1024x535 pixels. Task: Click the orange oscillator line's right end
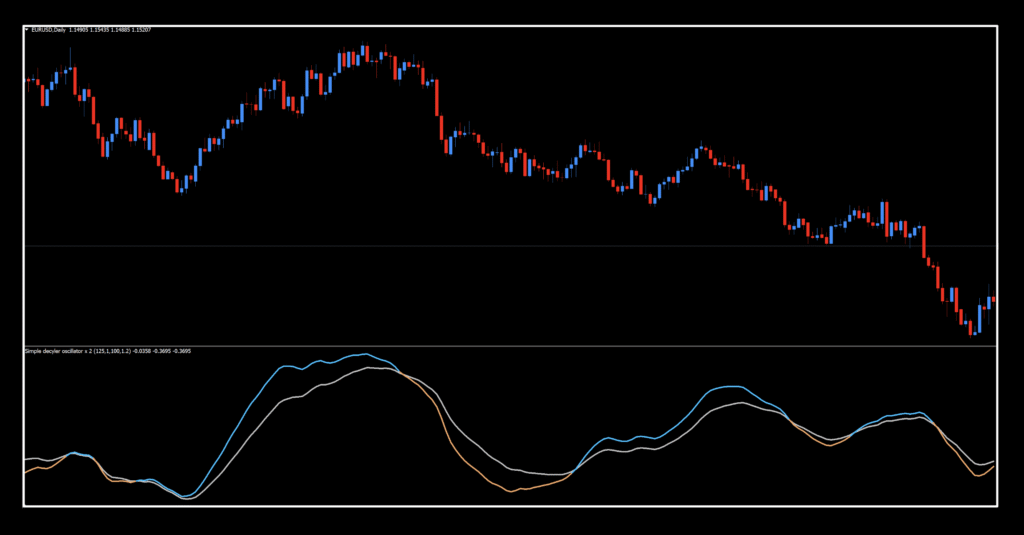(x=992, y=467)
